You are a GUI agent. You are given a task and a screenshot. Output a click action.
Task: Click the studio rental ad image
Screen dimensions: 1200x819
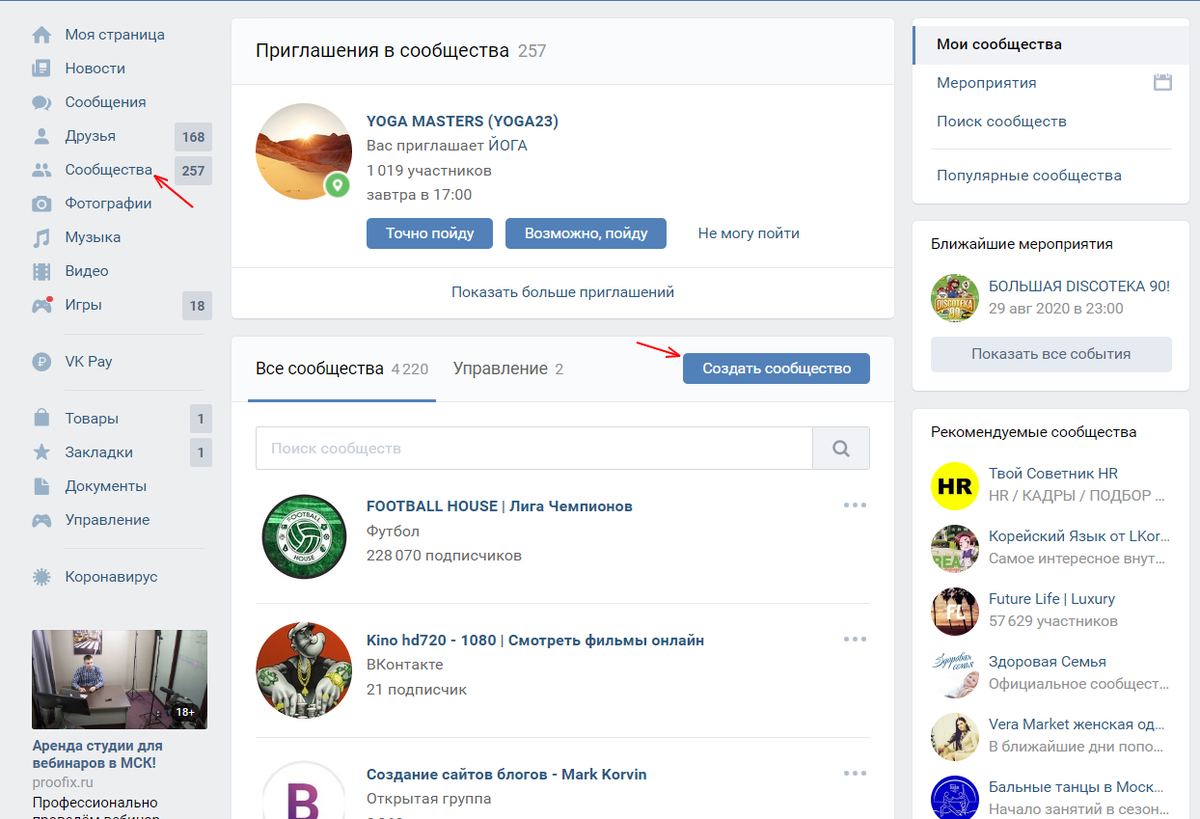[120, 679]
